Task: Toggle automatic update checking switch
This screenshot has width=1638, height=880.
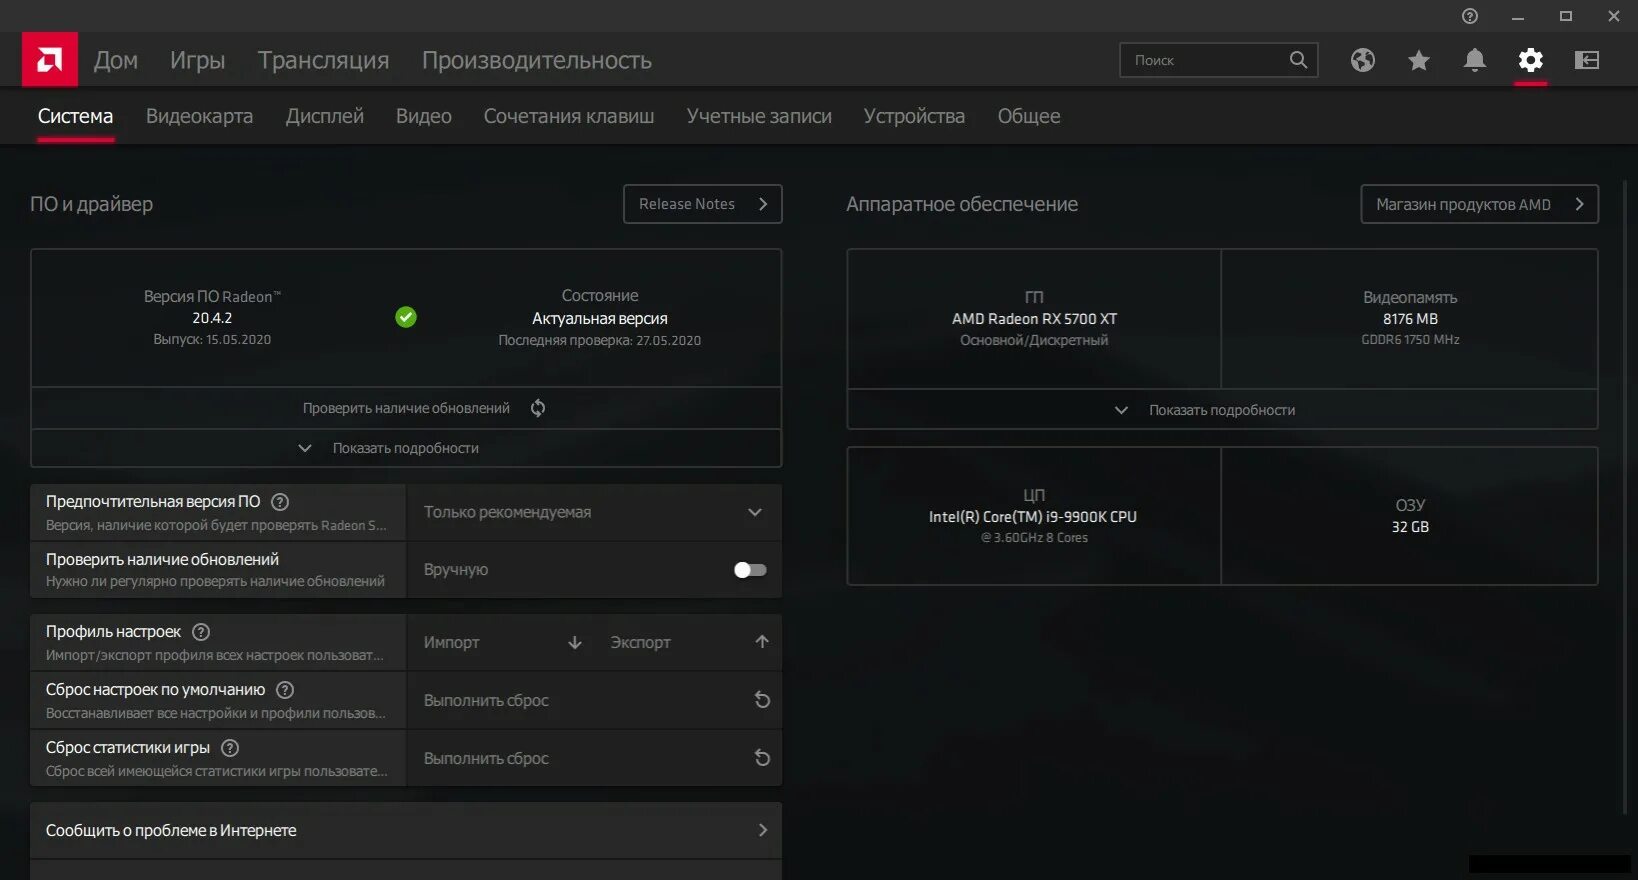Action: click(x=750, y=570)
